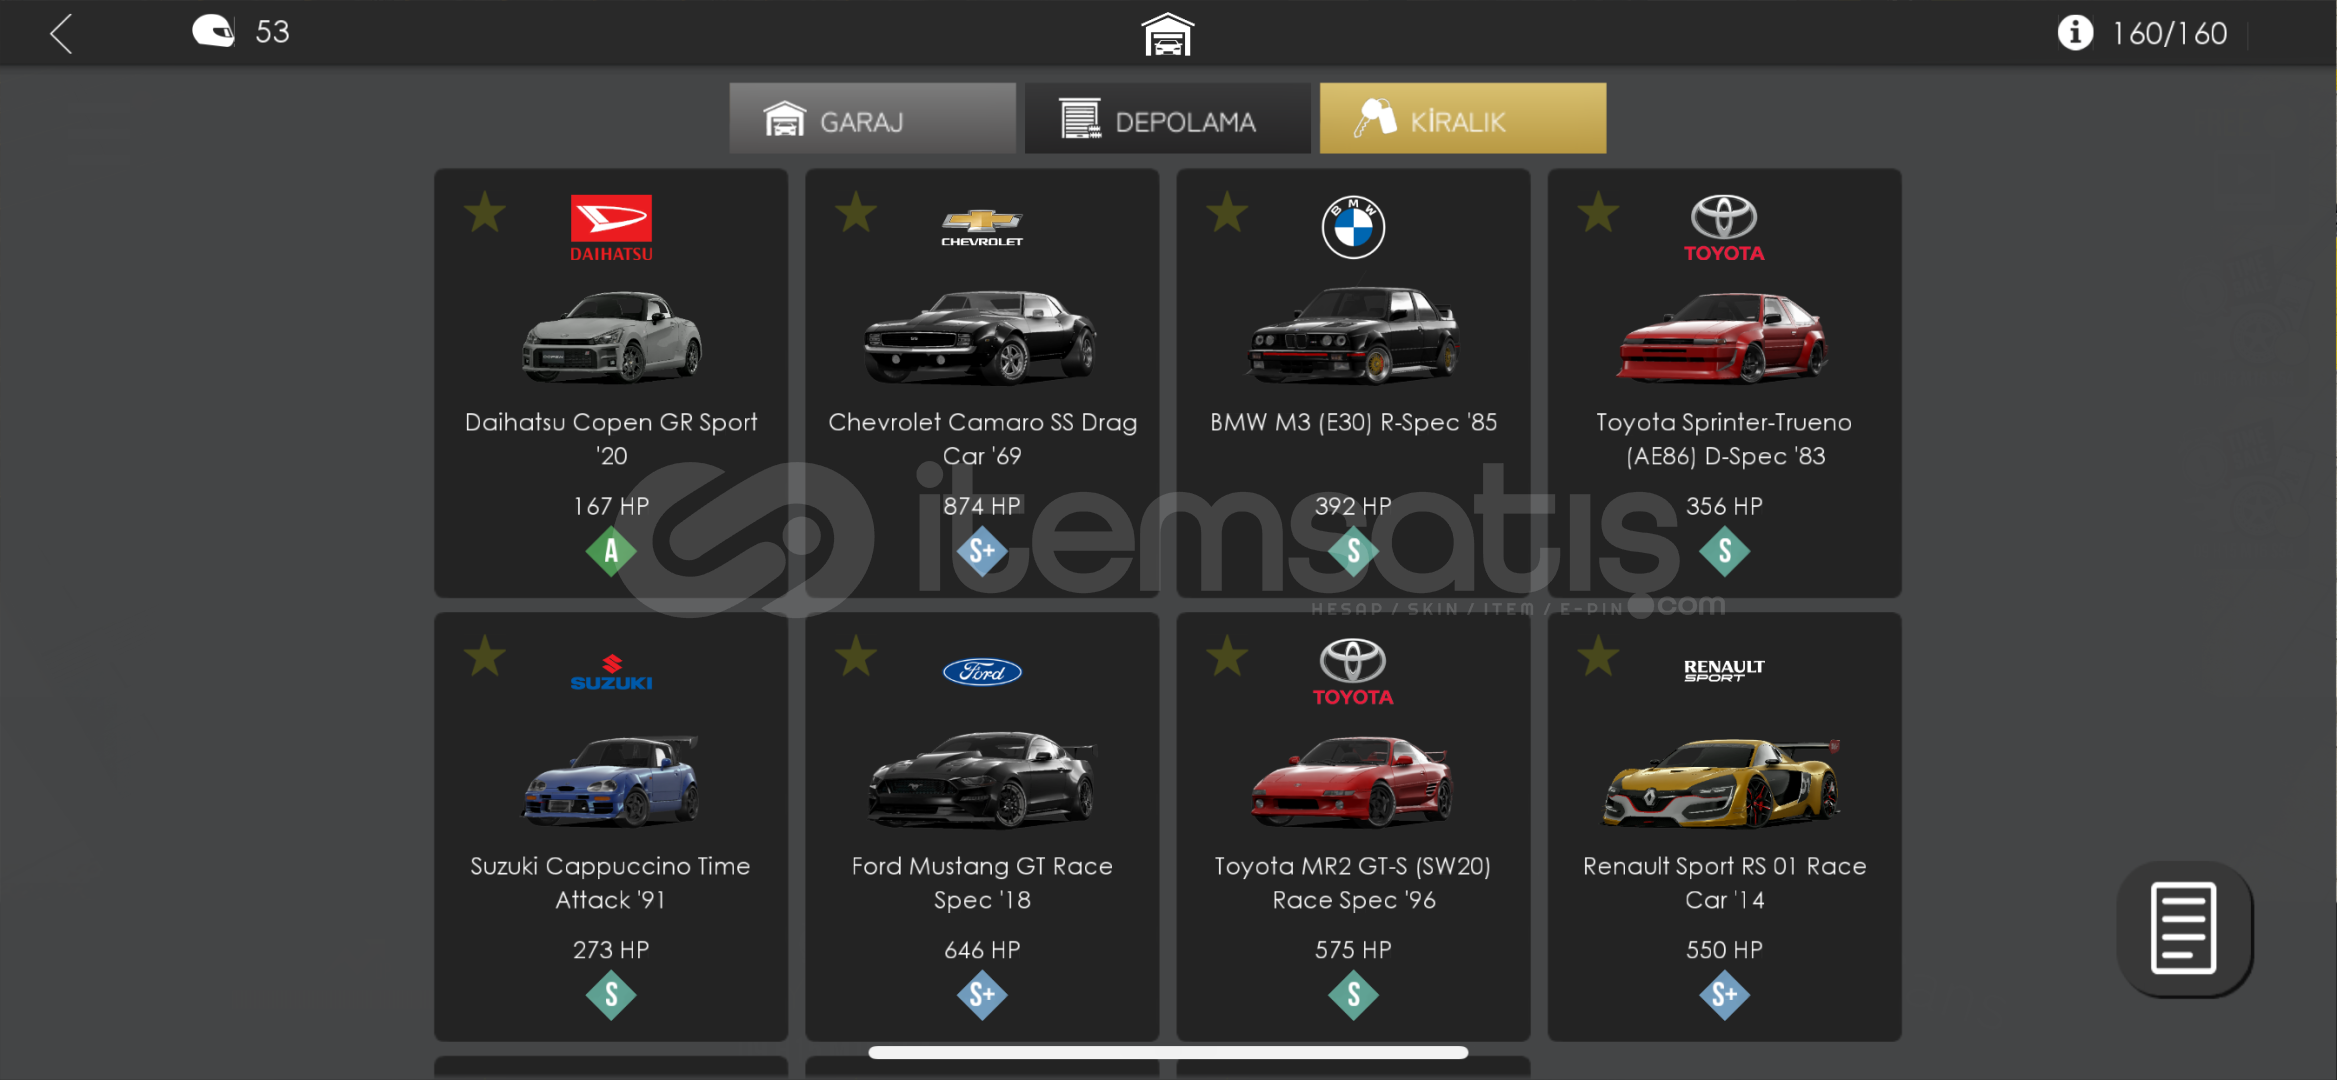Click the A class badge on Daihatsu Copen
Viewport: 2337px width, 1080px height.
(x=611, y=551)
